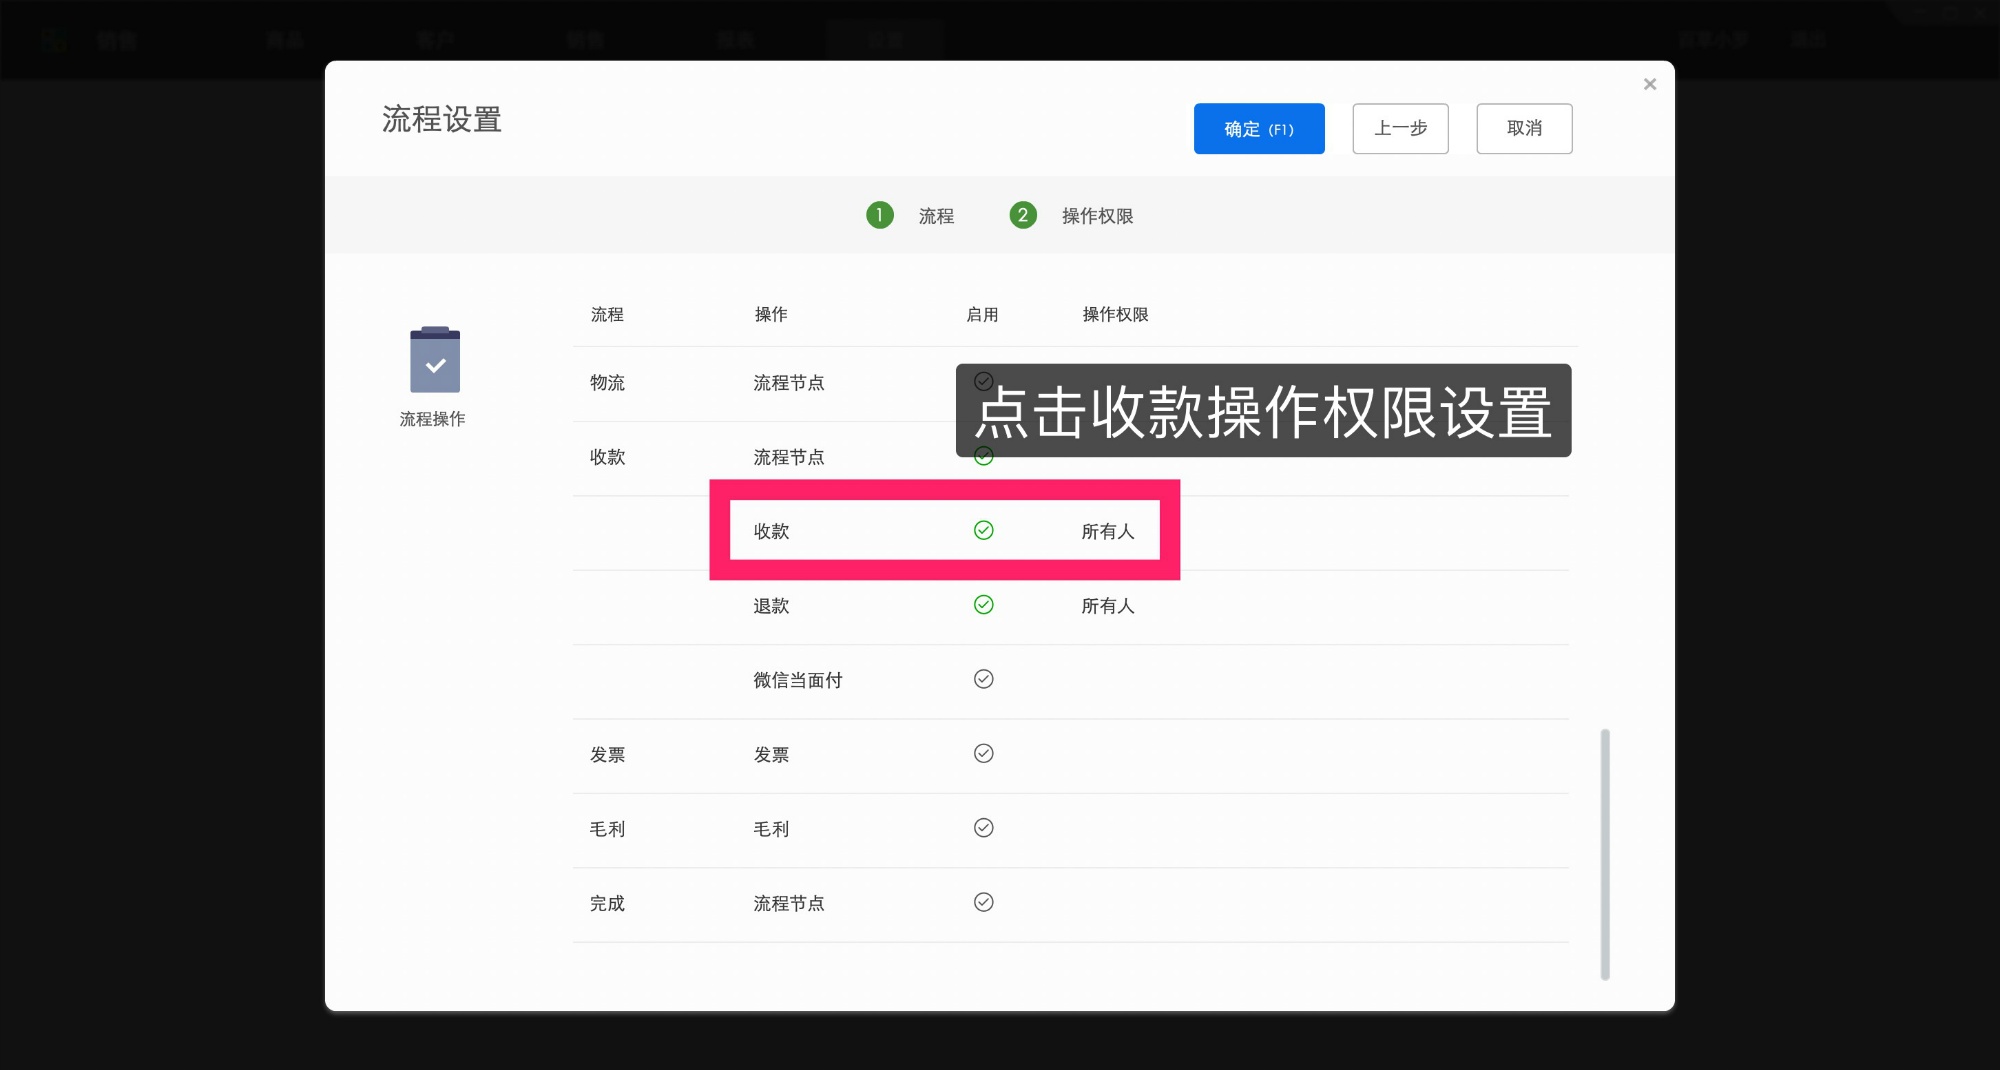Toggle the 收款 checkmark inside the highlighted row

pyautogui.click(x=984, y=530)
